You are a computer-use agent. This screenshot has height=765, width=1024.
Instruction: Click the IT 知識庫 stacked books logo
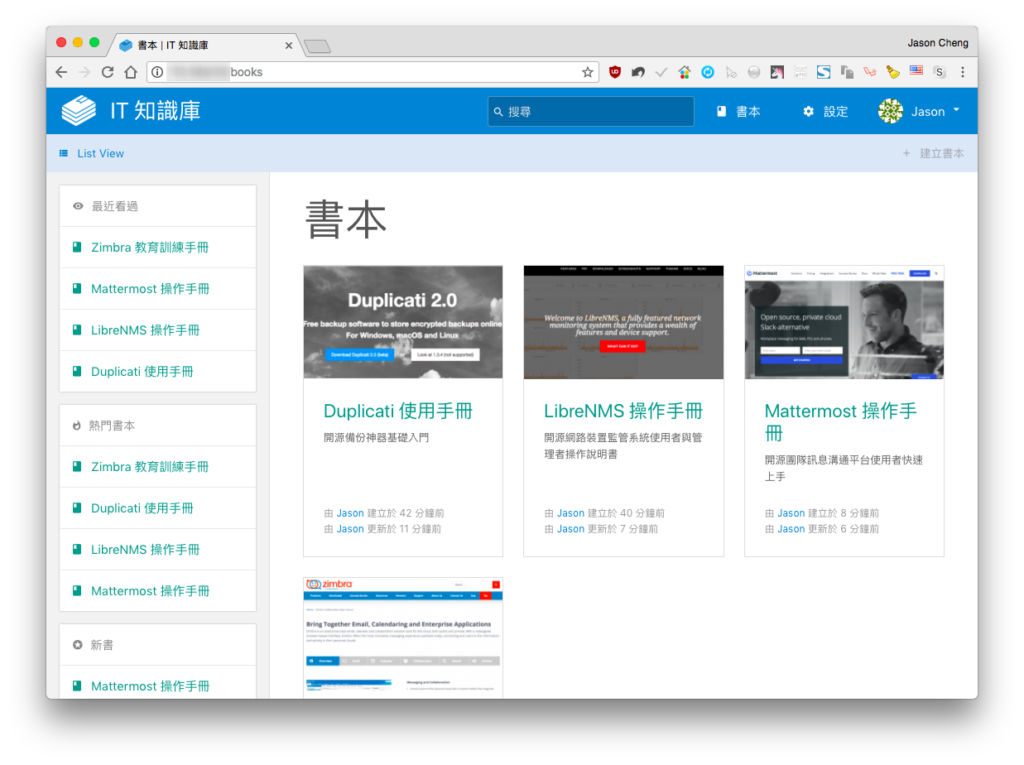(78, 111)
